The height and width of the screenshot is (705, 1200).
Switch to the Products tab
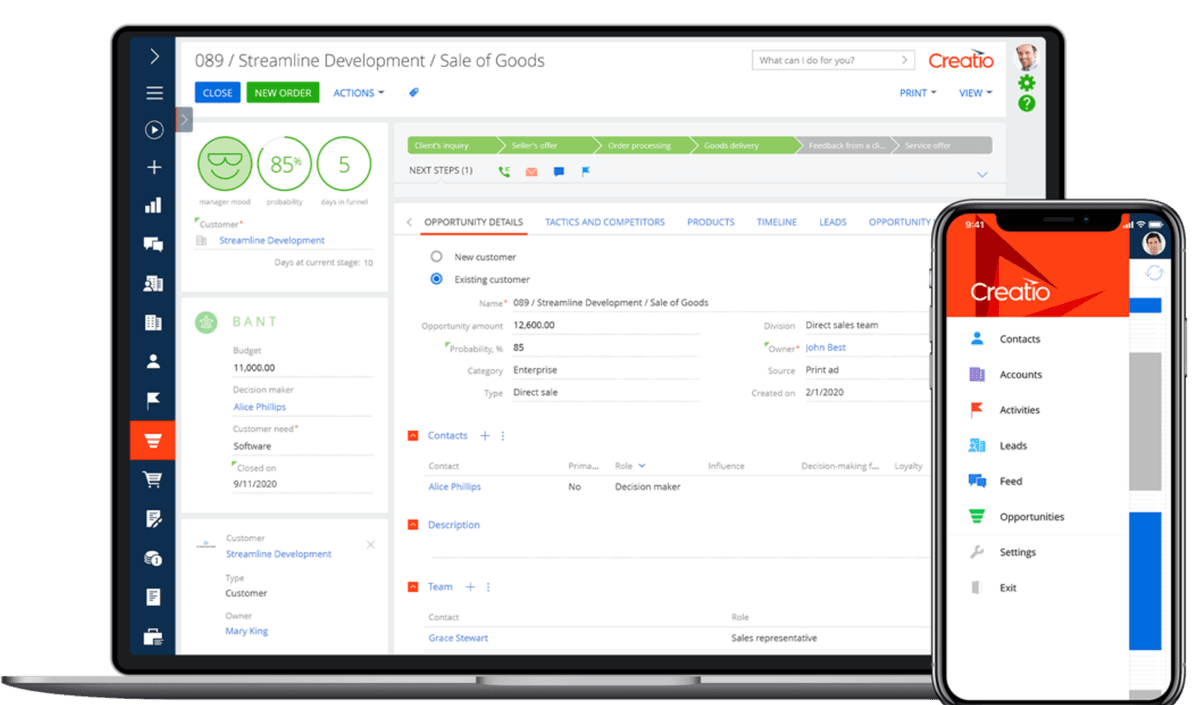711,222
